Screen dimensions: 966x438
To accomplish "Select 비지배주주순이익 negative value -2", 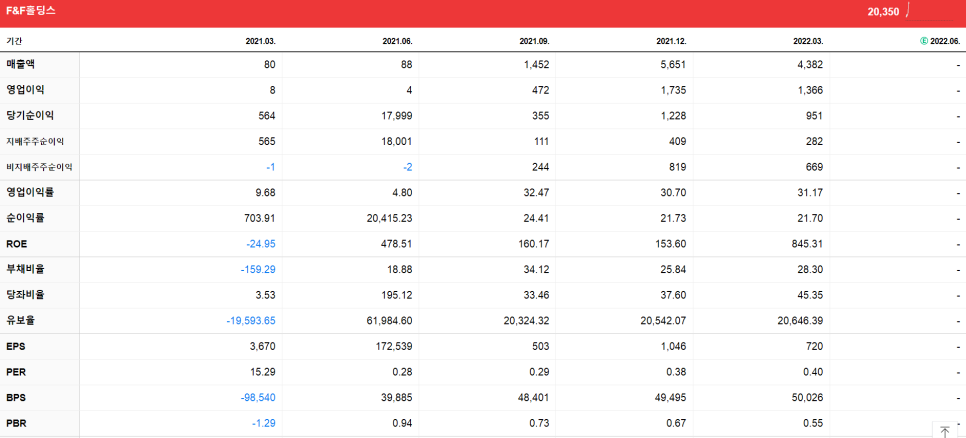I will (x=407, y=167).
